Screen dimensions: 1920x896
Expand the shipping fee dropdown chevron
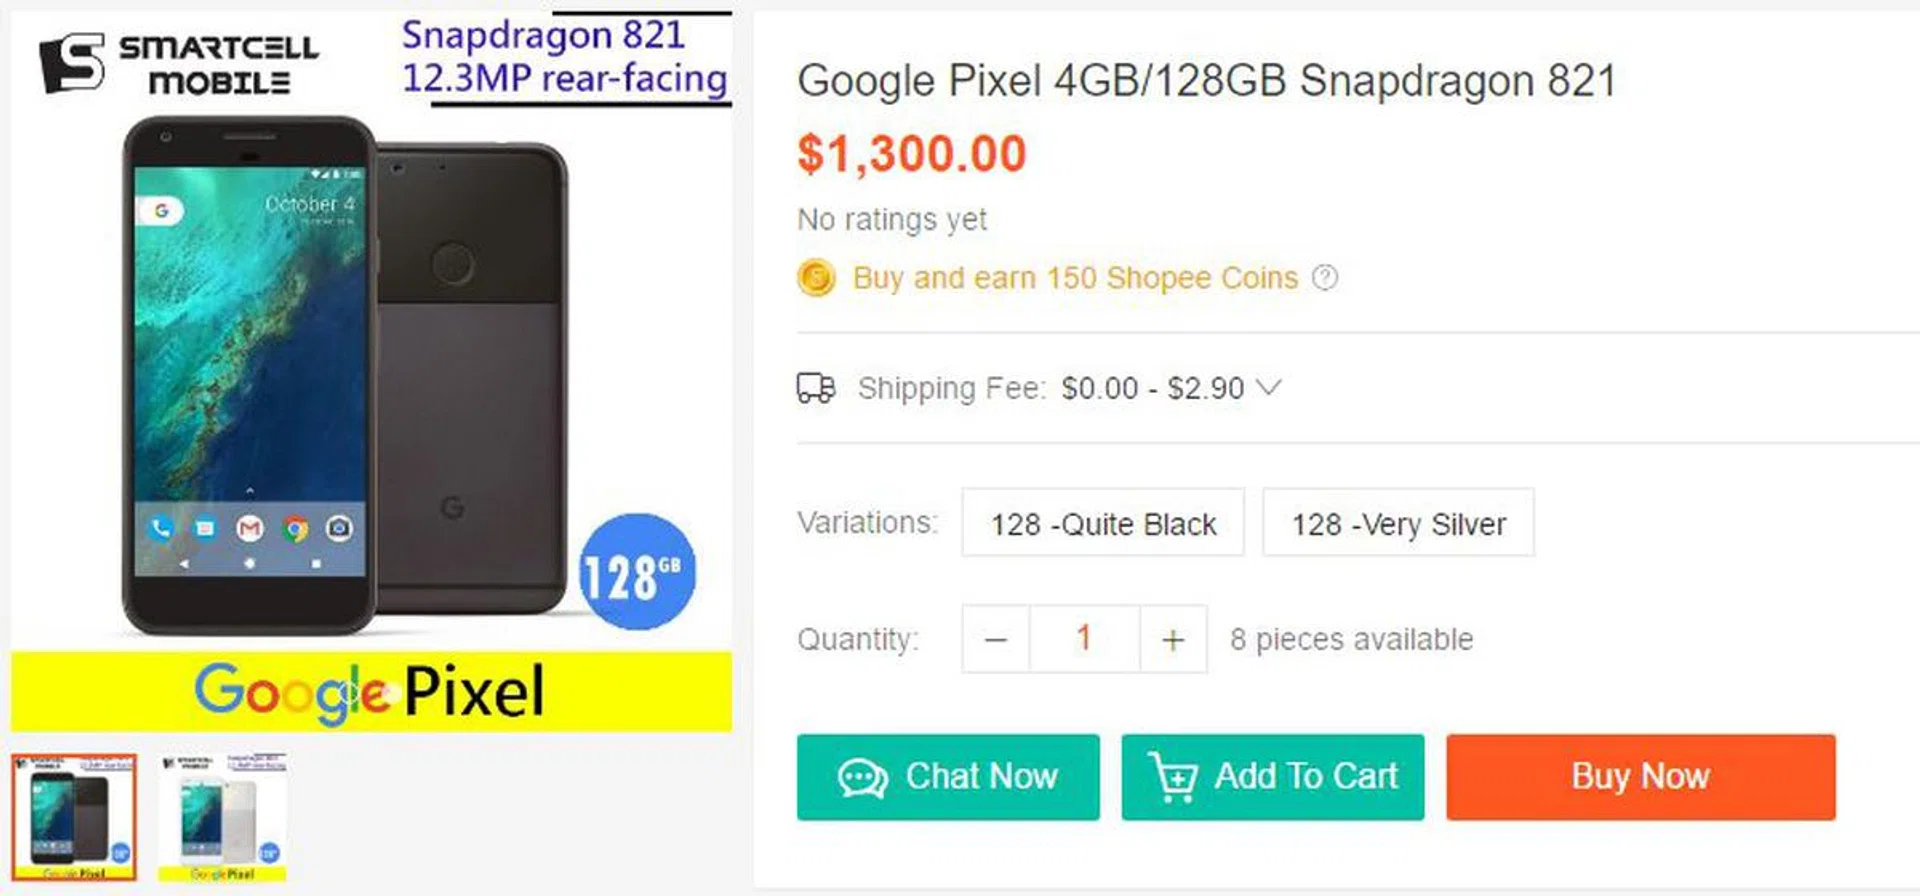click(x=1268, y=387)
